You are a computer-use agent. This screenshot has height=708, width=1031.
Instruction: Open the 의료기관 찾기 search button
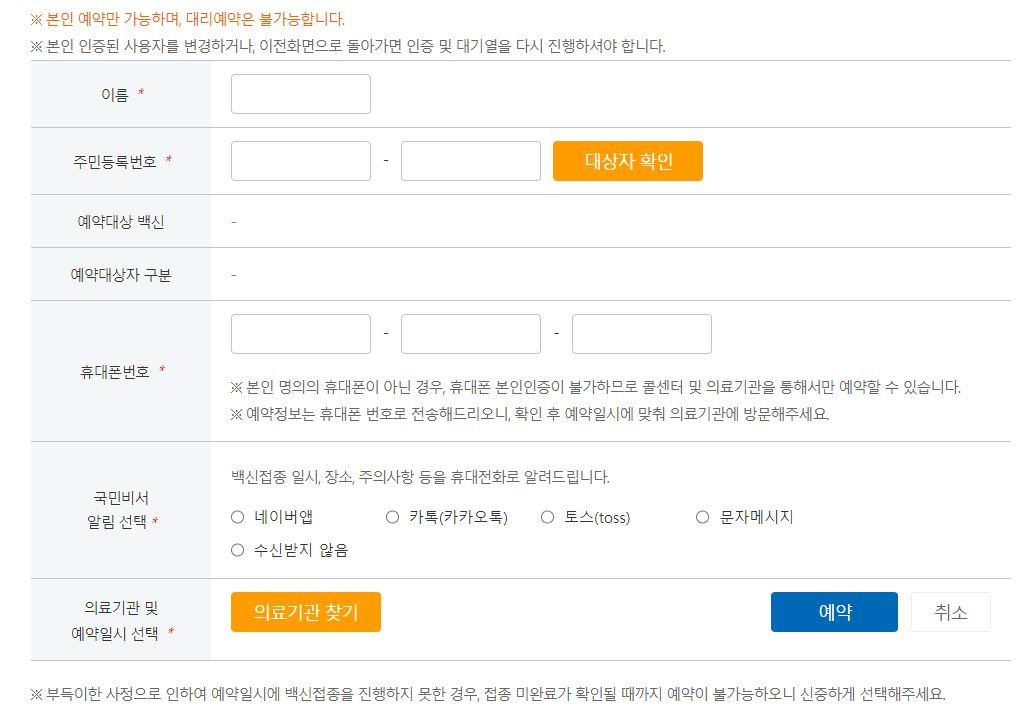tap(306, 612)
